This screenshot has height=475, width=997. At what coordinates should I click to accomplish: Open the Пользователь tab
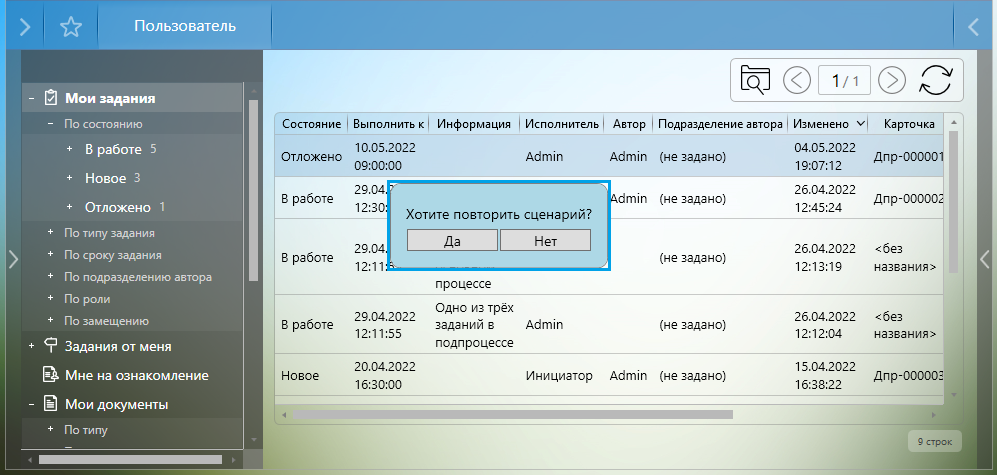click(x=185, y=26)
